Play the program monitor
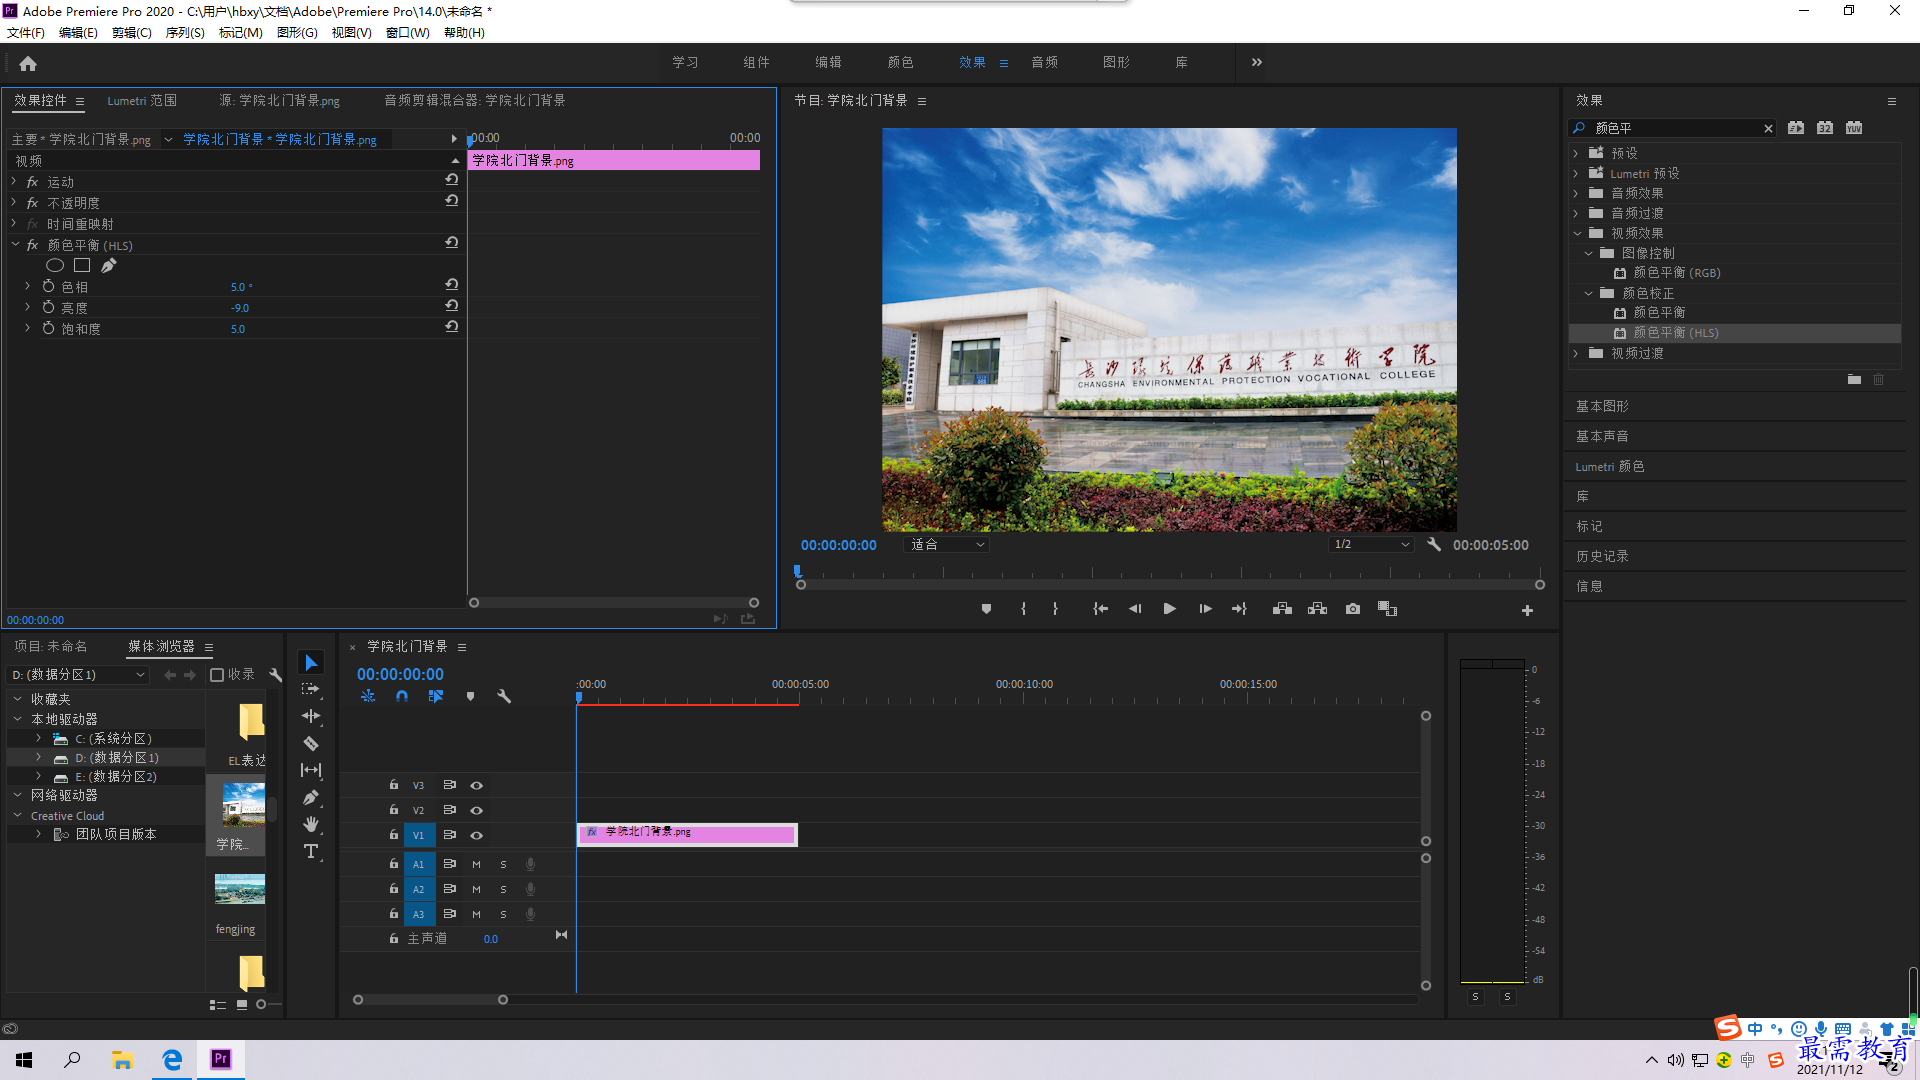The height and width of the screenshot is (1080, 1920). [1169, 609]
